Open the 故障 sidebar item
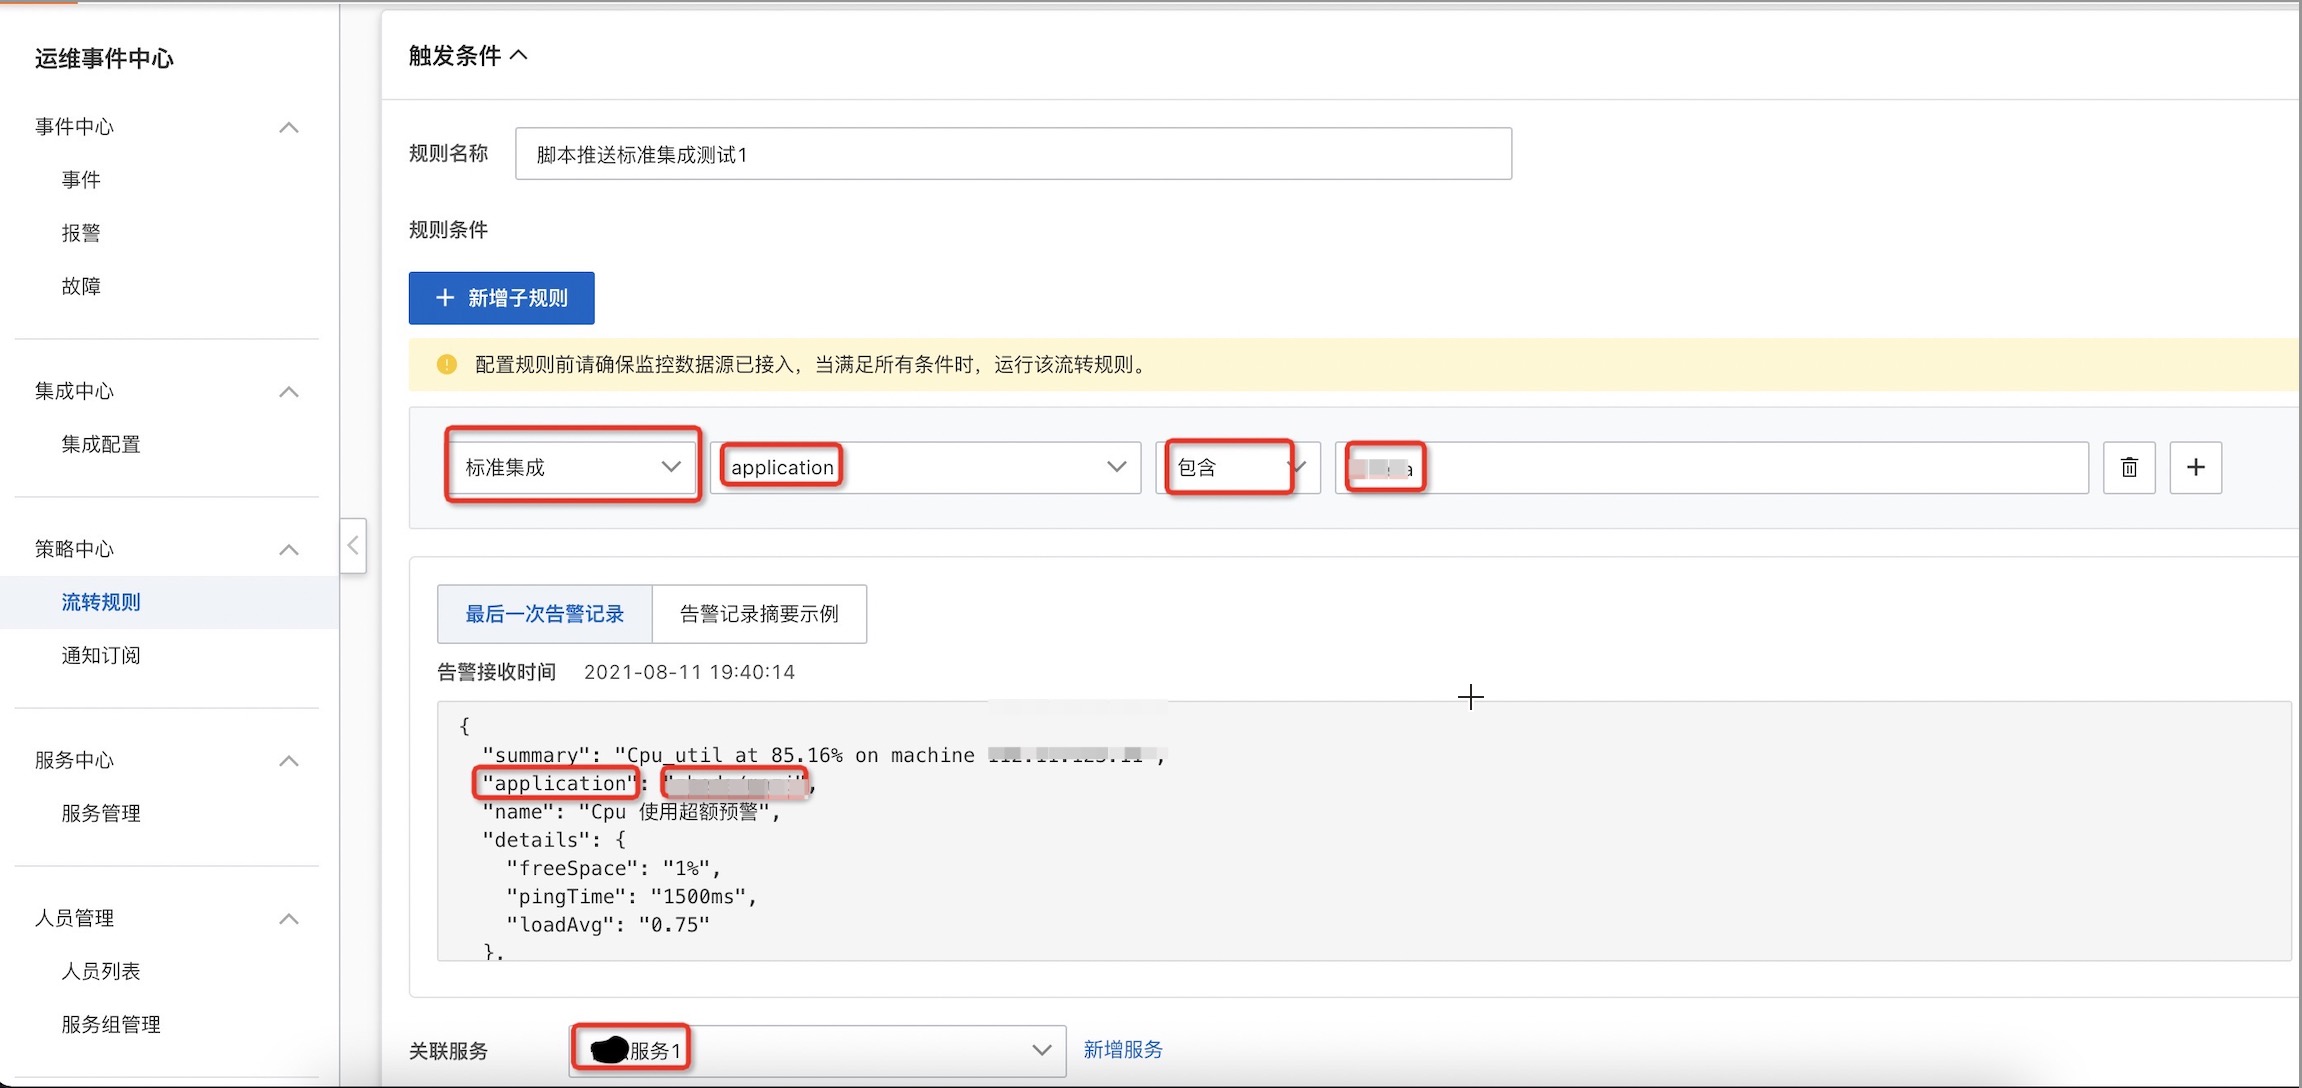Image resolution: width=2302 pixels, height=1088 pixels. tap(81, 286)
